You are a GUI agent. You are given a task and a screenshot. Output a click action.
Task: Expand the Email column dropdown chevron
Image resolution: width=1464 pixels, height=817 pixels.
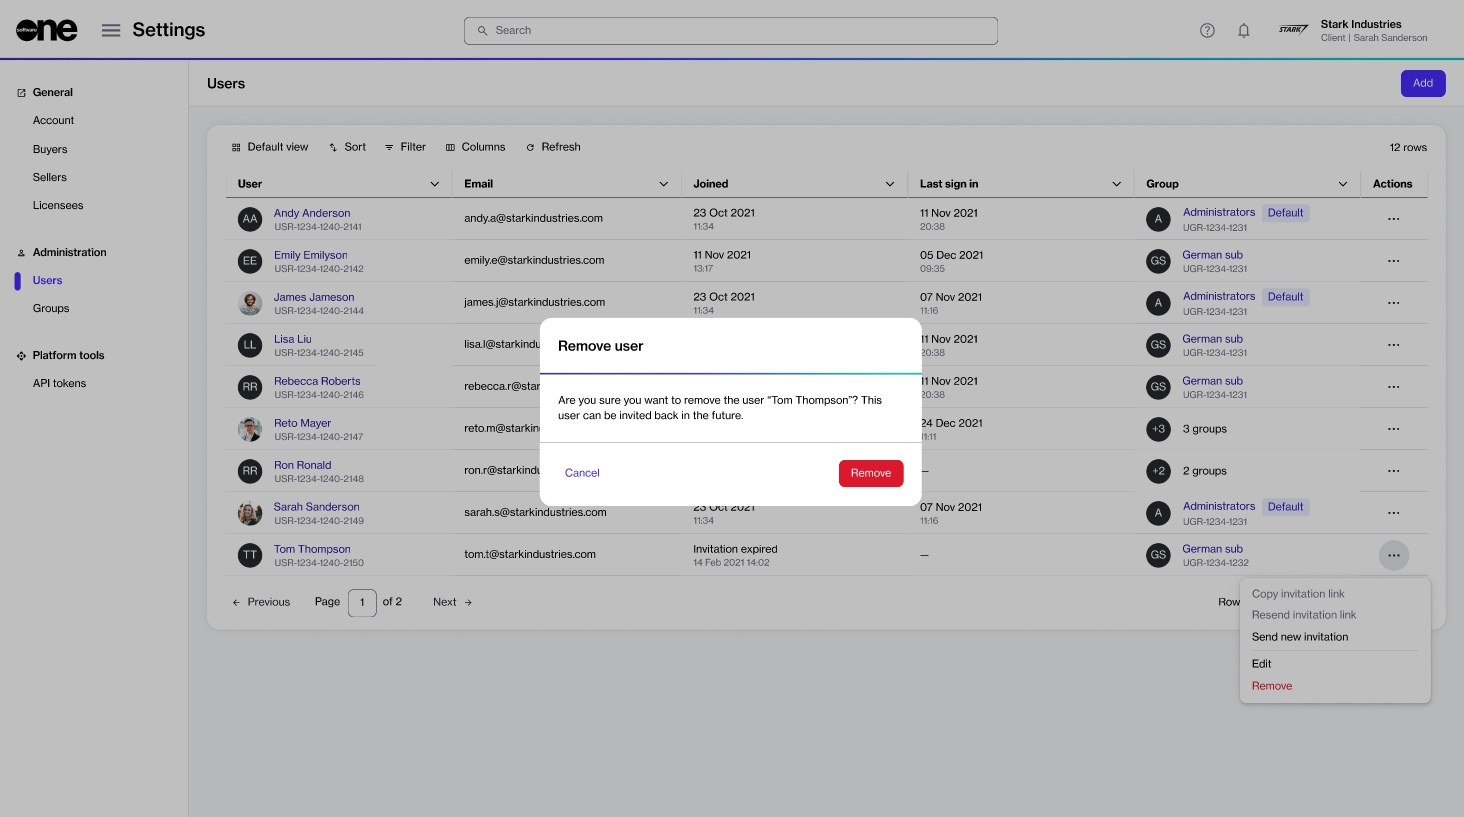[x=663, y=184]
